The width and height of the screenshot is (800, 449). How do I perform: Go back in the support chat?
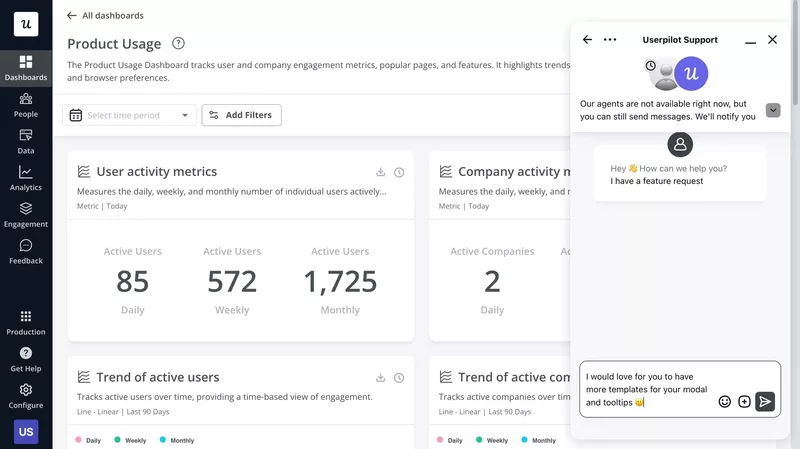(587, 40)
